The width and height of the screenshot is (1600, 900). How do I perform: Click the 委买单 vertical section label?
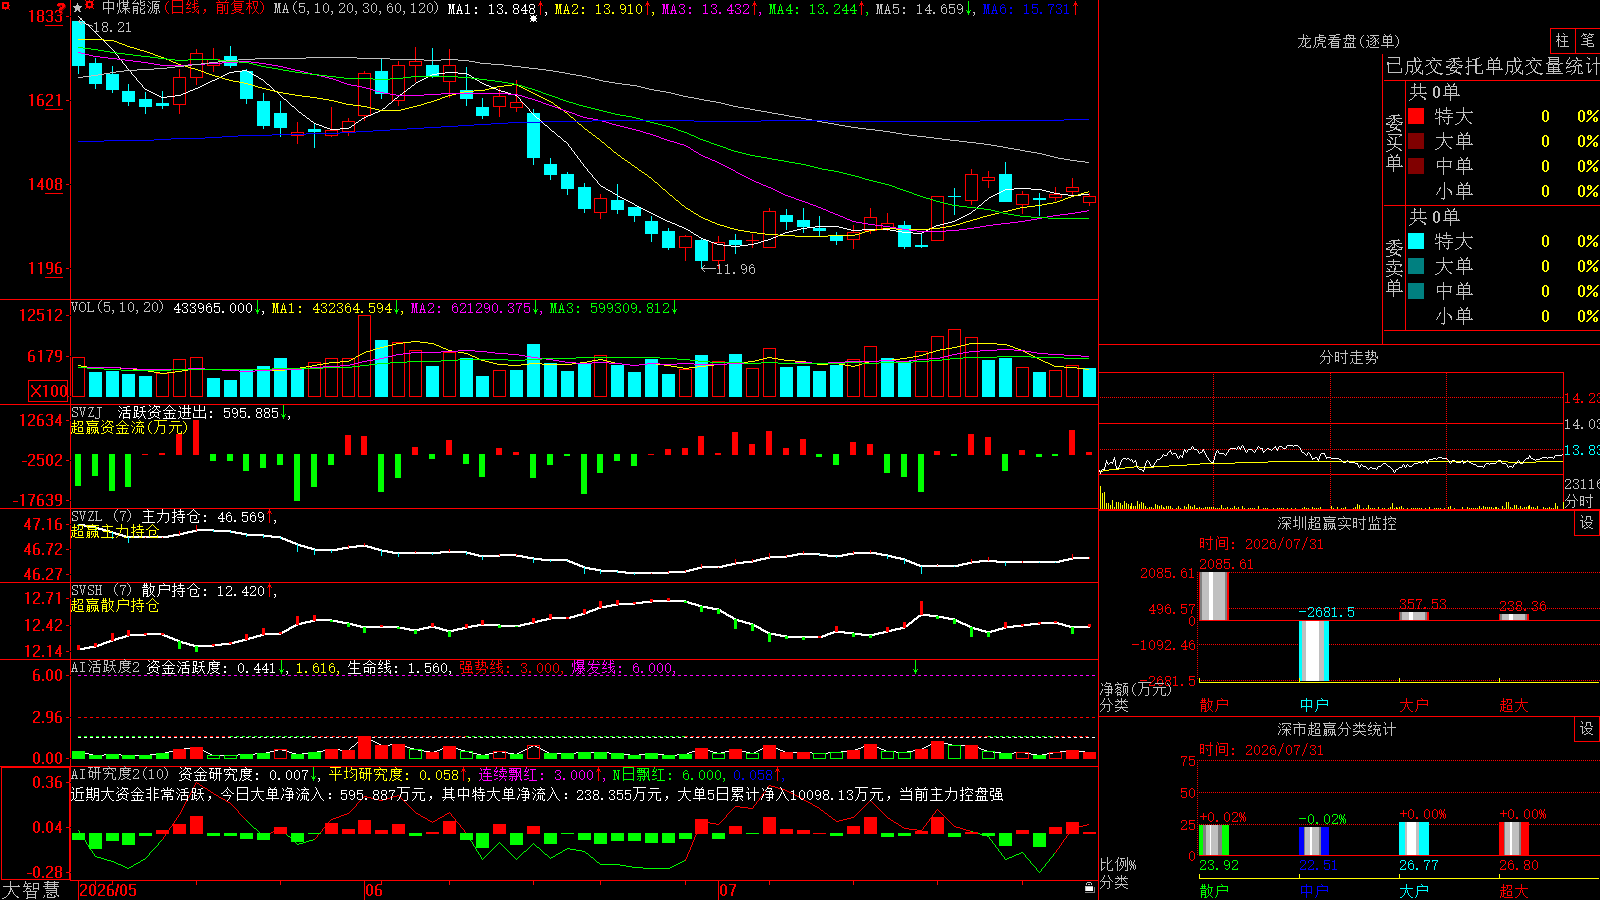(x=1394, y=142)
